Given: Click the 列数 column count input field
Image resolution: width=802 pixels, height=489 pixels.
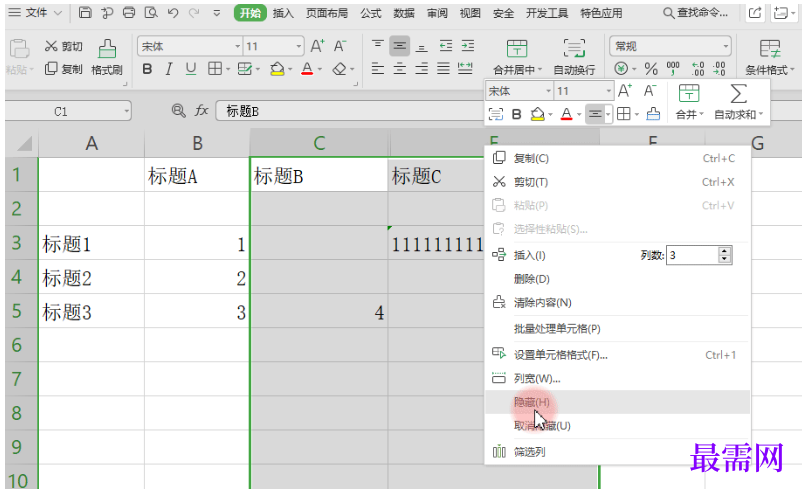Looking at the screenshot, I should [692, 255].
